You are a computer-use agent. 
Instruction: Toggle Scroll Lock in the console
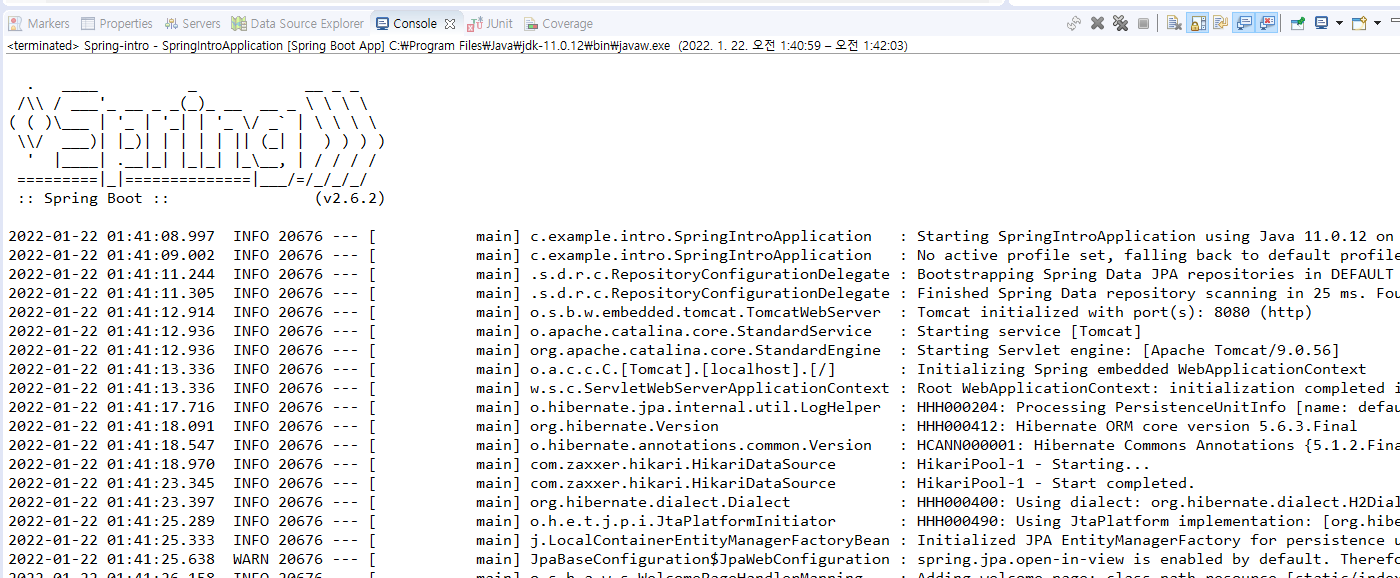1197,23
